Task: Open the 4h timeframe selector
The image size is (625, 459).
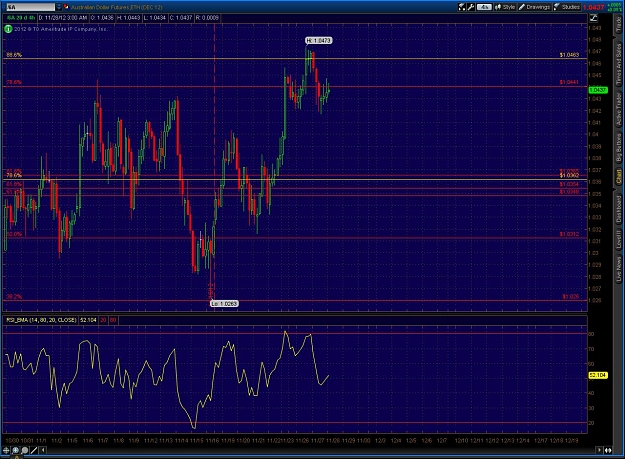Action: click(x=484, y=7)
